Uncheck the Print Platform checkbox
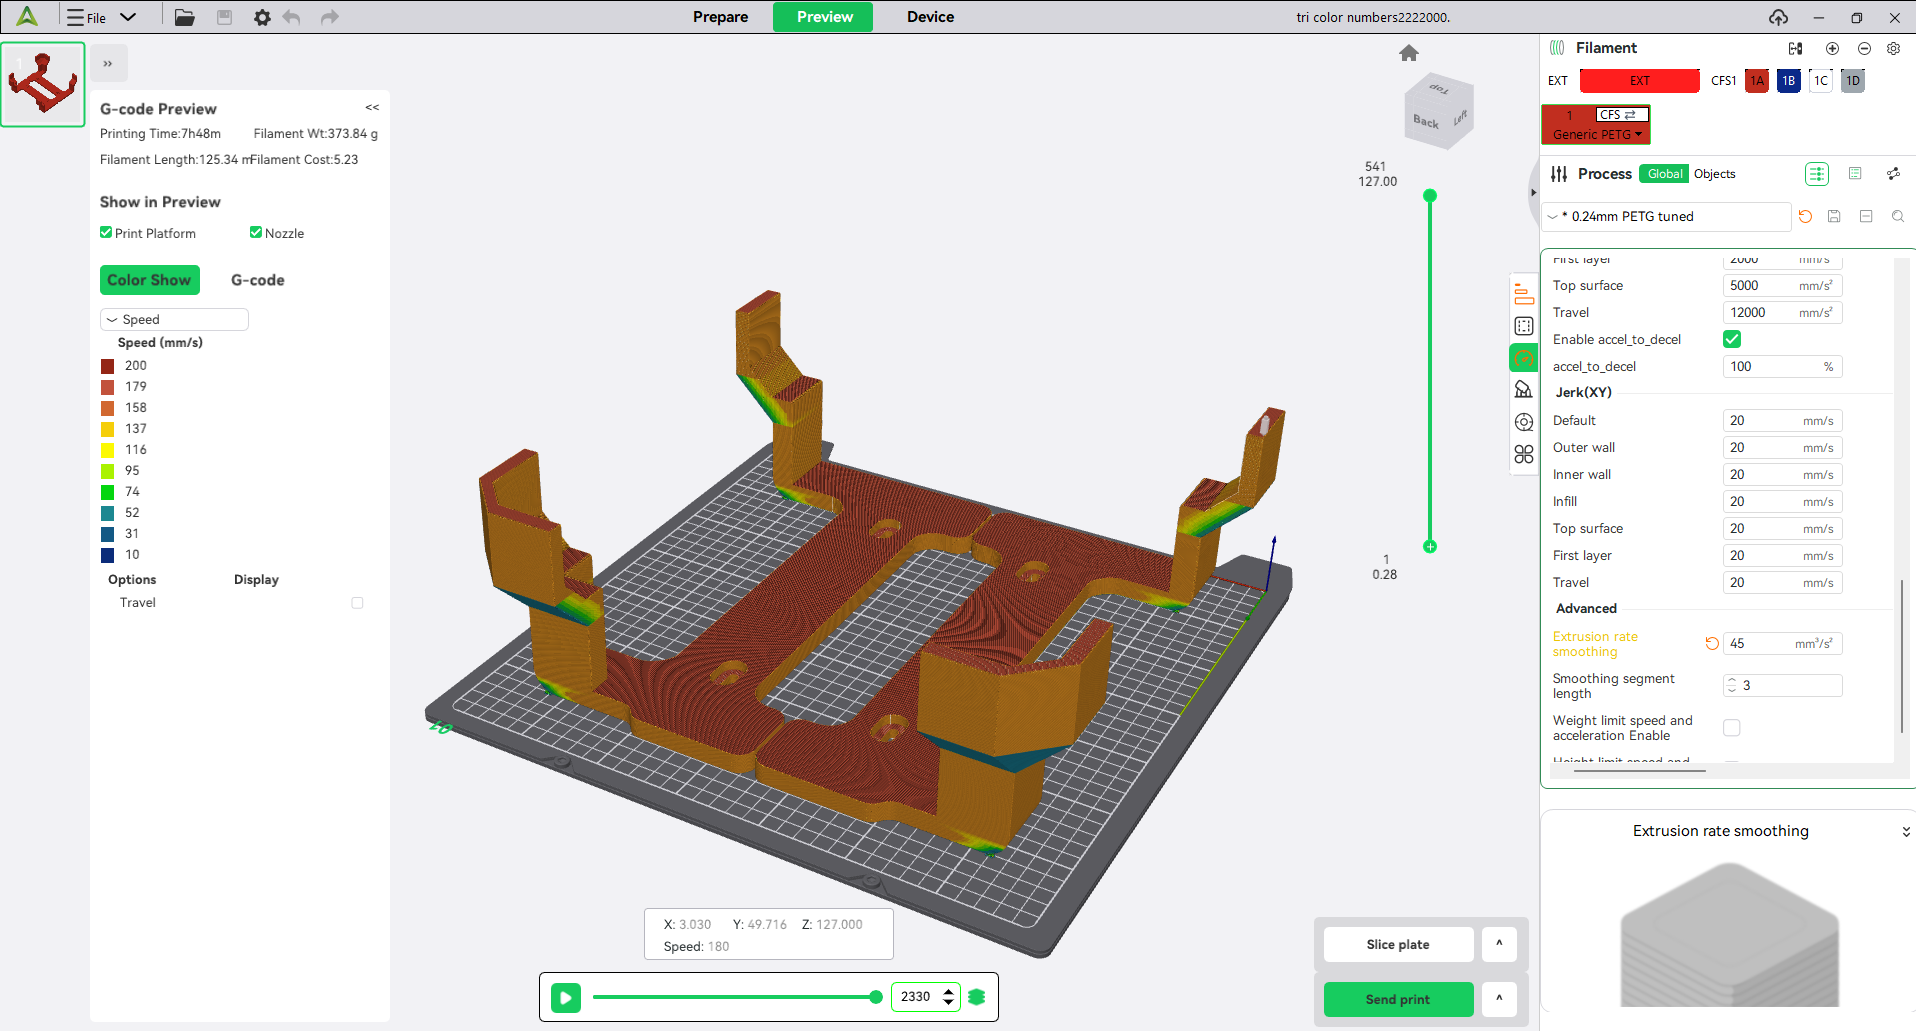1916x1031 pixels. [x=106, y=233]
